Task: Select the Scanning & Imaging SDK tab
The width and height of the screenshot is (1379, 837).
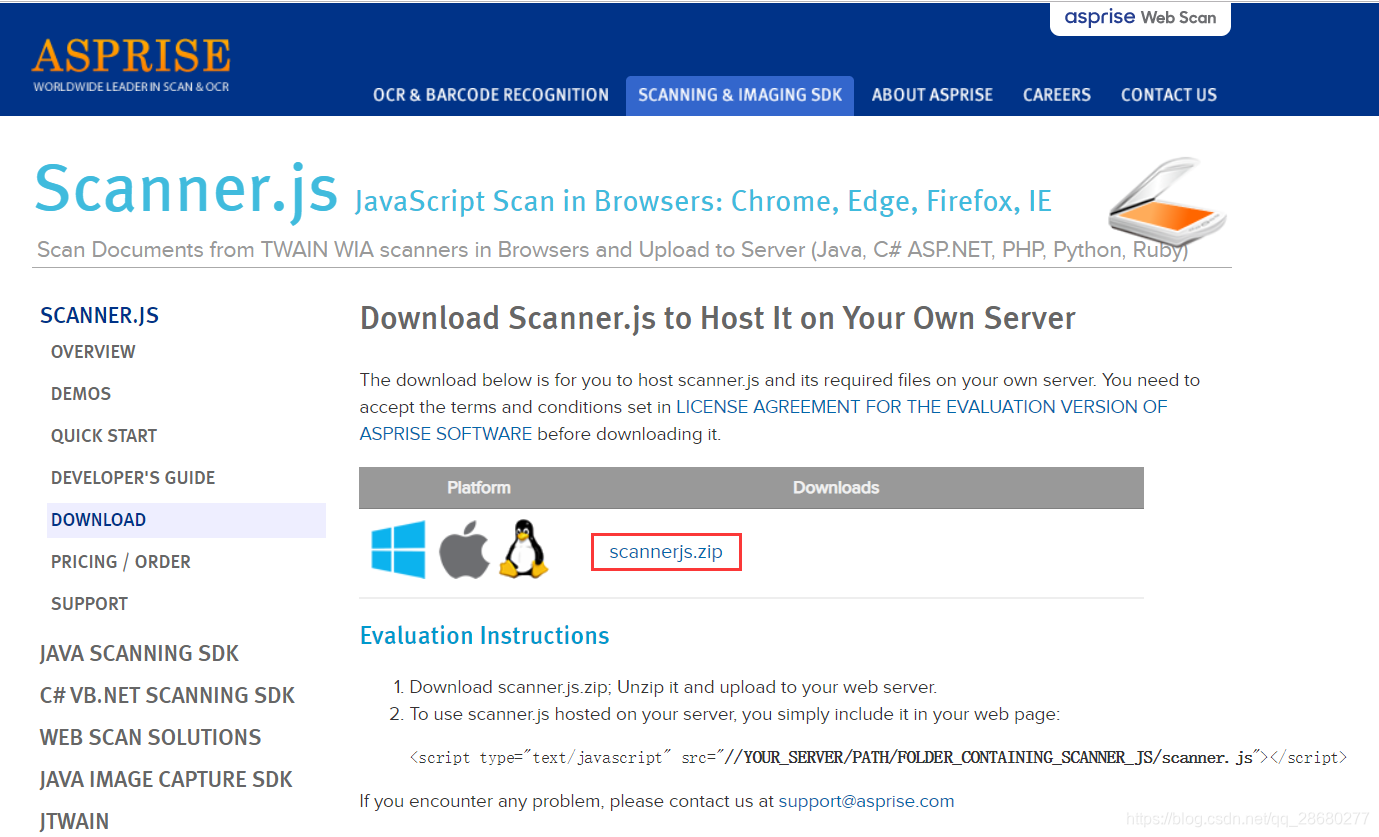Action: [x=740, y=95]
